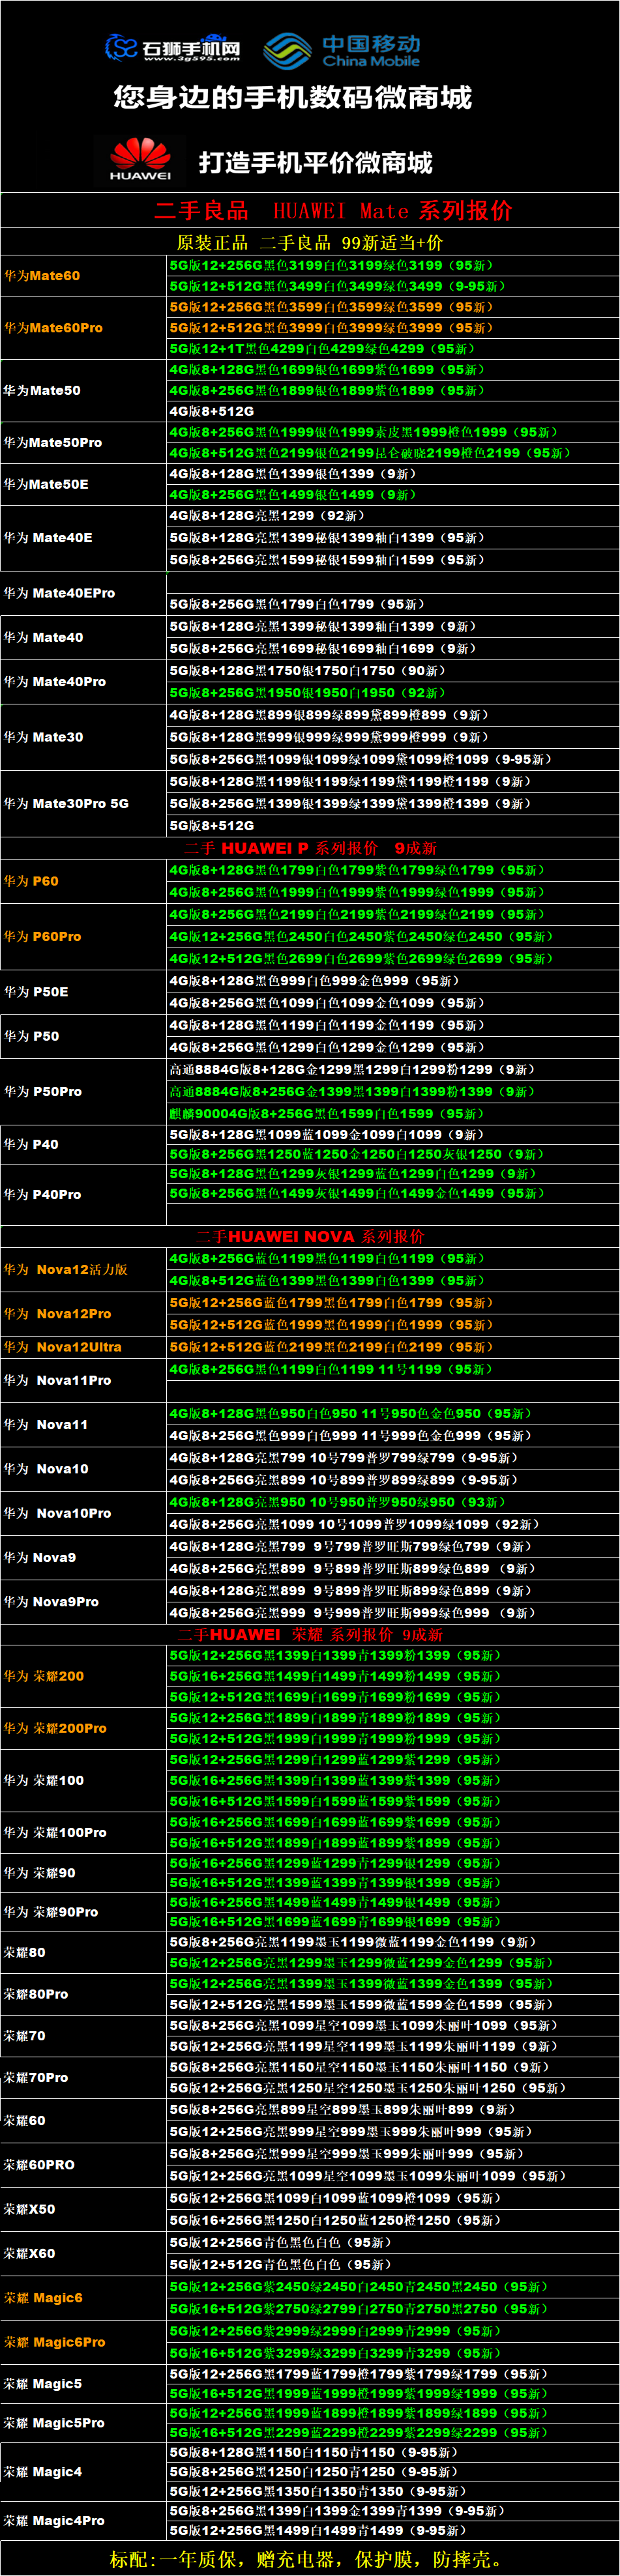Select the 荣耀 Magic6Pro model cell
The height and width of the screenshot is (2576, 620).
[83, 2342]
